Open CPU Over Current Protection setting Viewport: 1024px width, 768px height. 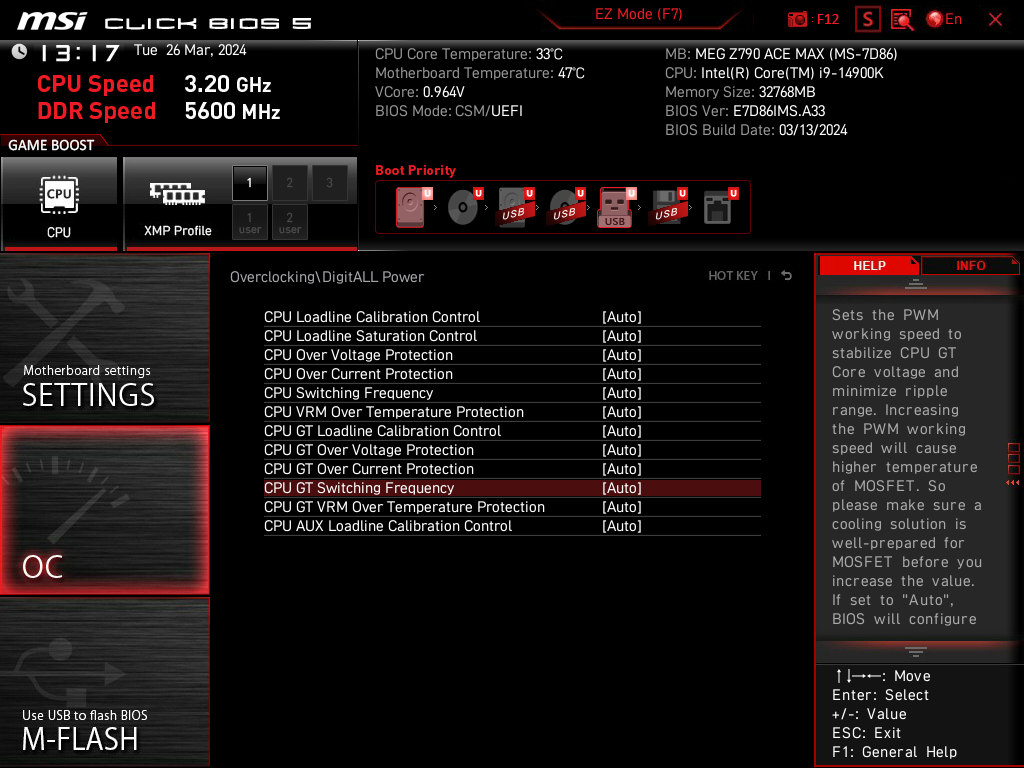tap(512, 374)
